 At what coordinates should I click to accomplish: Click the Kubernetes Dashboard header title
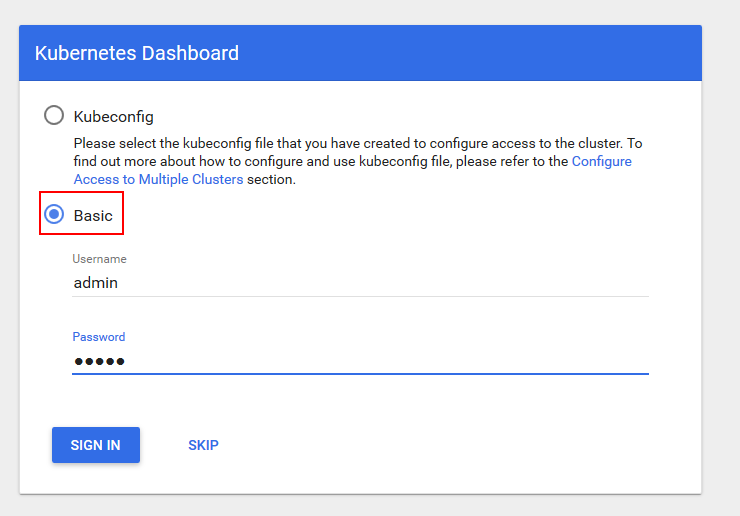tap(137, 53)
